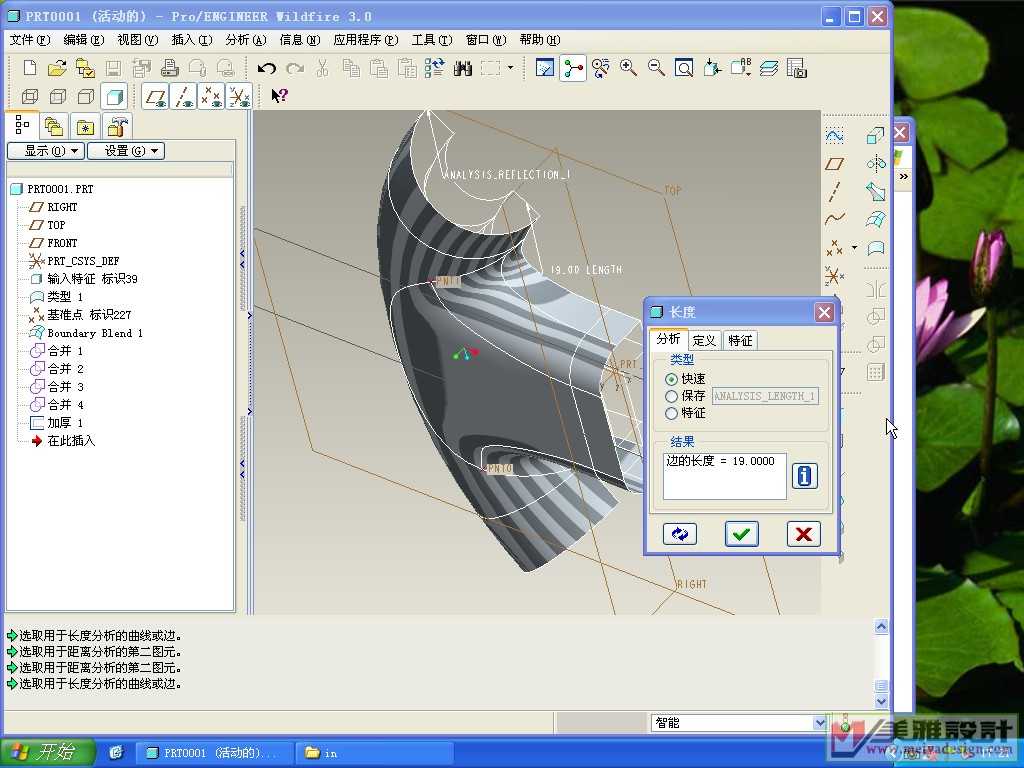The width and height of the screenshot is (1024, 768).
Task: Toggle datum axes display
Action: tap(184, 97)
